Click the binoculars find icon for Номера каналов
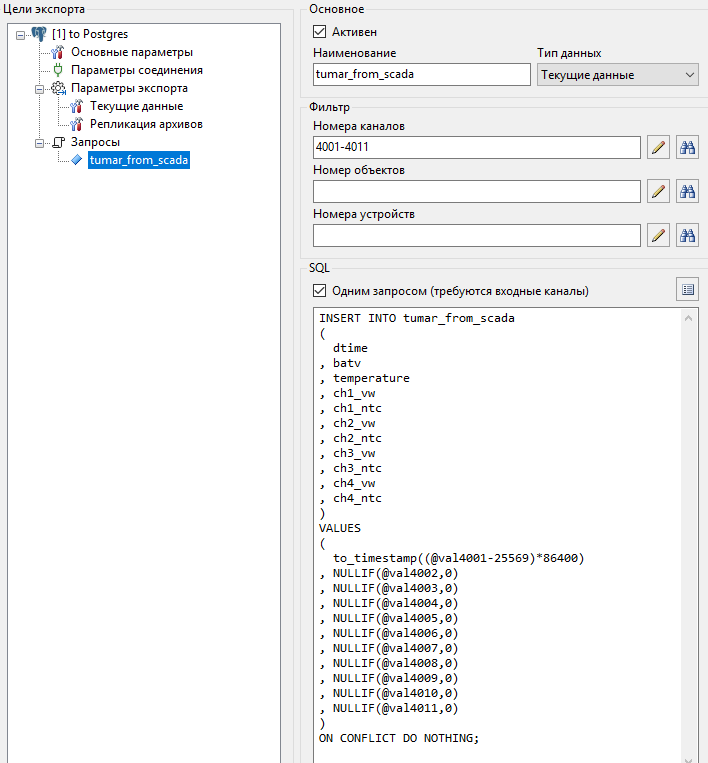Image resolution: width=708 pixels, height=763 pixels. 687,147
